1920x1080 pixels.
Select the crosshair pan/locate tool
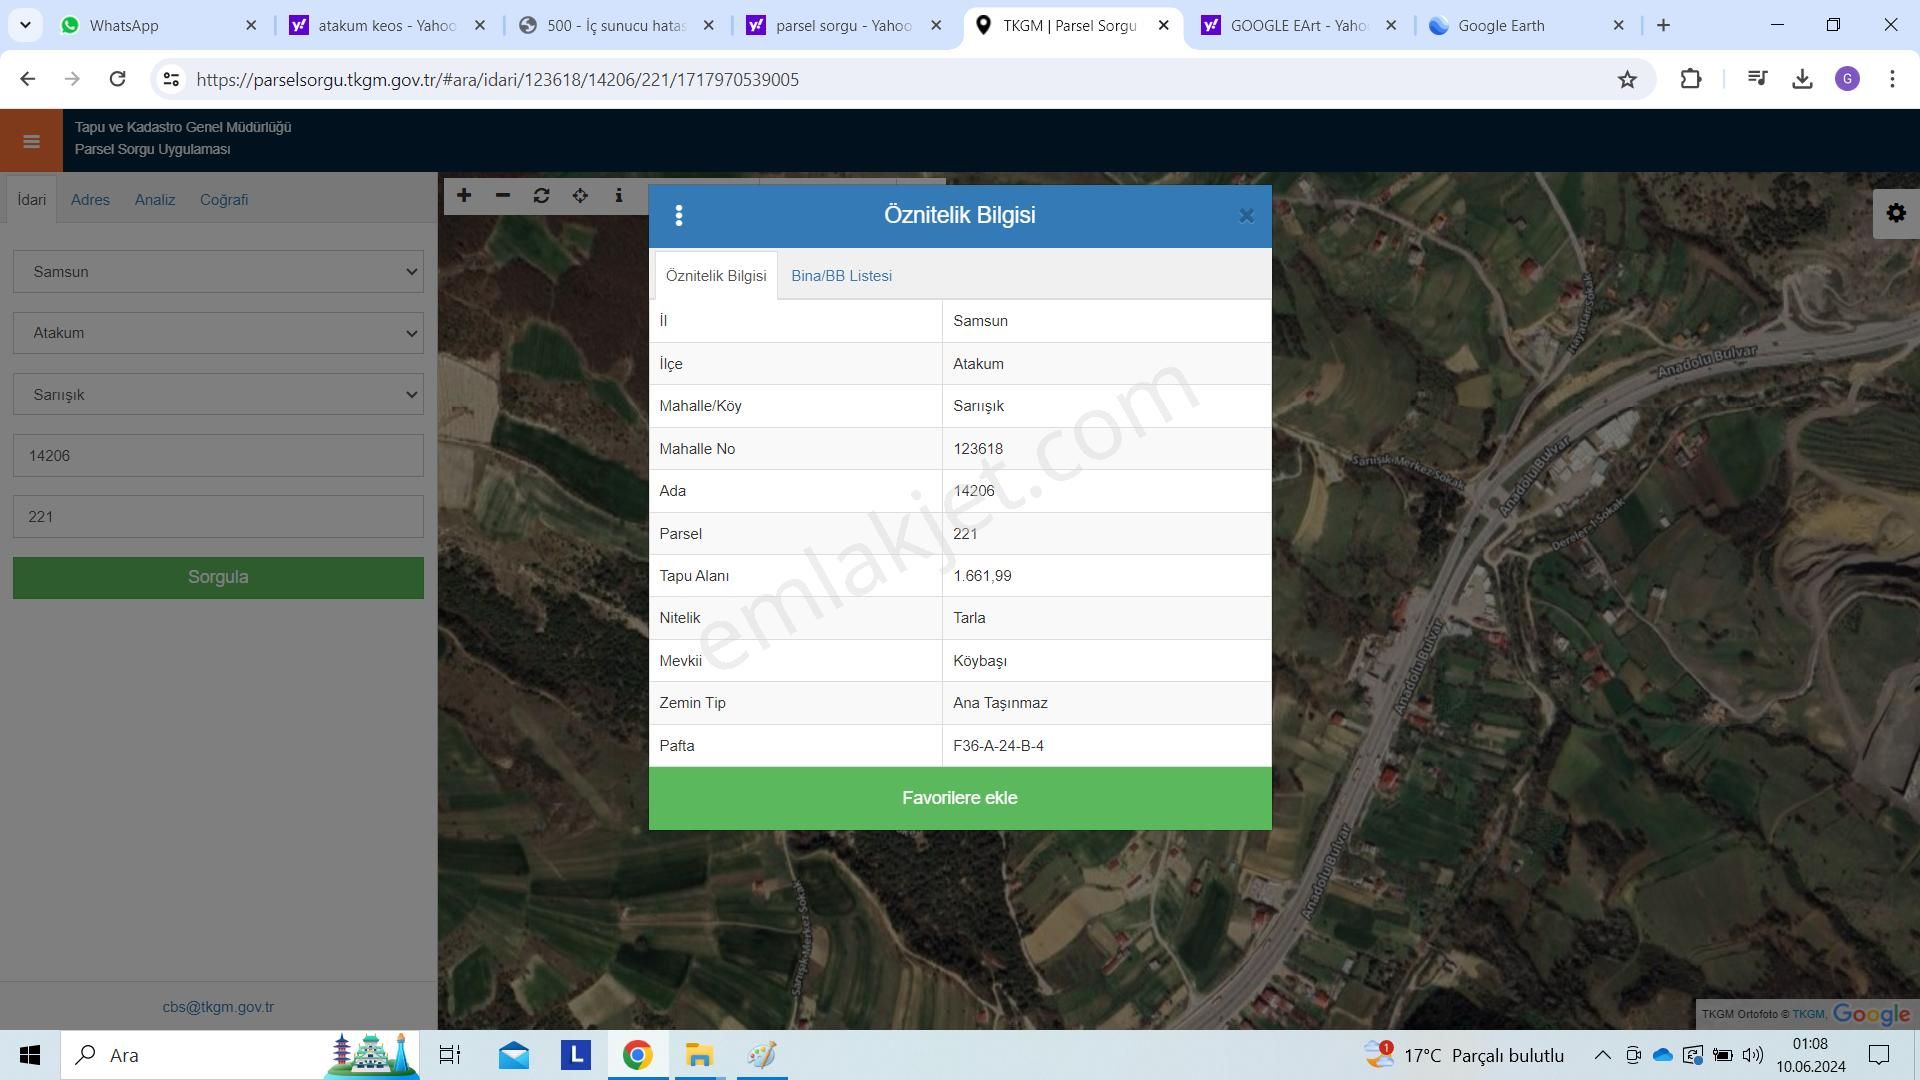pos(580,196)
